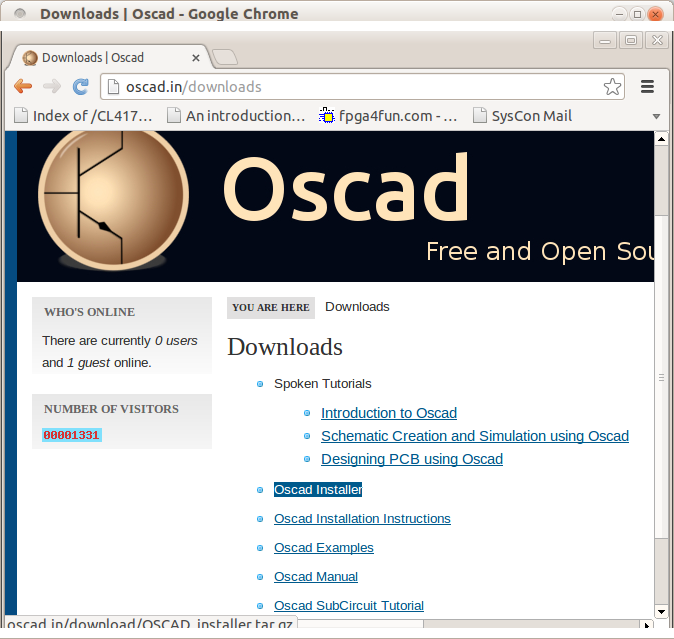Screen dimensions: 674x639
Task: Click the Oscad site title
Action: pos(346,188)
